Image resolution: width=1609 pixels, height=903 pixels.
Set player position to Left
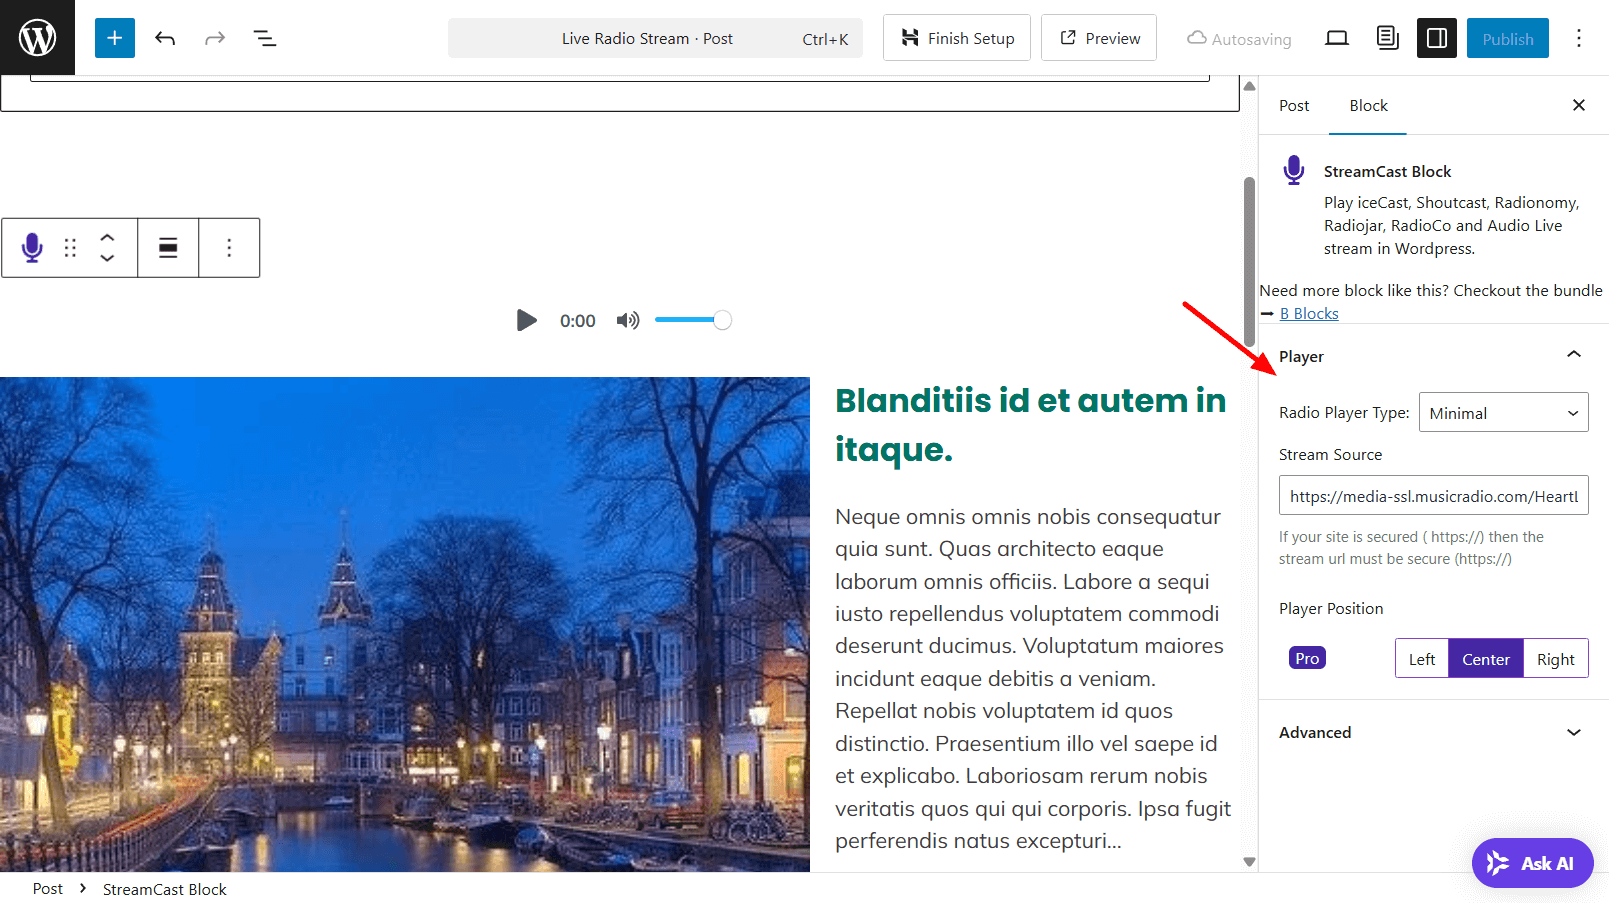point(1421,659)
